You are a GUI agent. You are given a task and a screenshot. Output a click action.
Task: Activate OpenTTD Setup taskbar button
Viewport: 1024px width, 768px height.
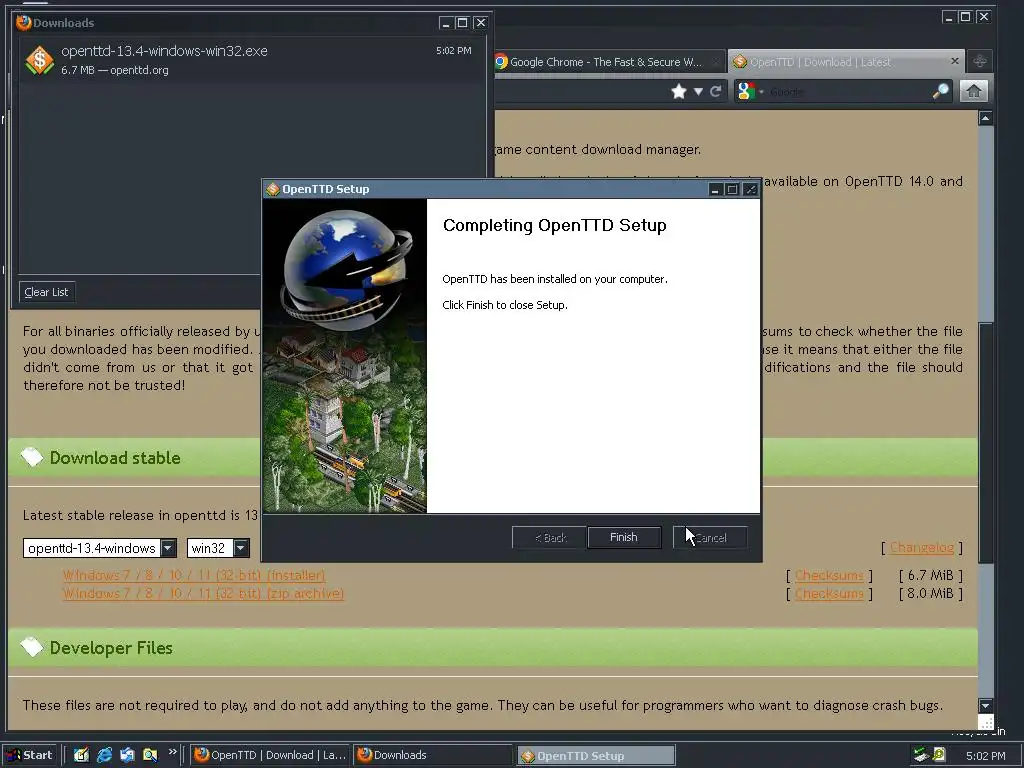[x=596, y=756]
